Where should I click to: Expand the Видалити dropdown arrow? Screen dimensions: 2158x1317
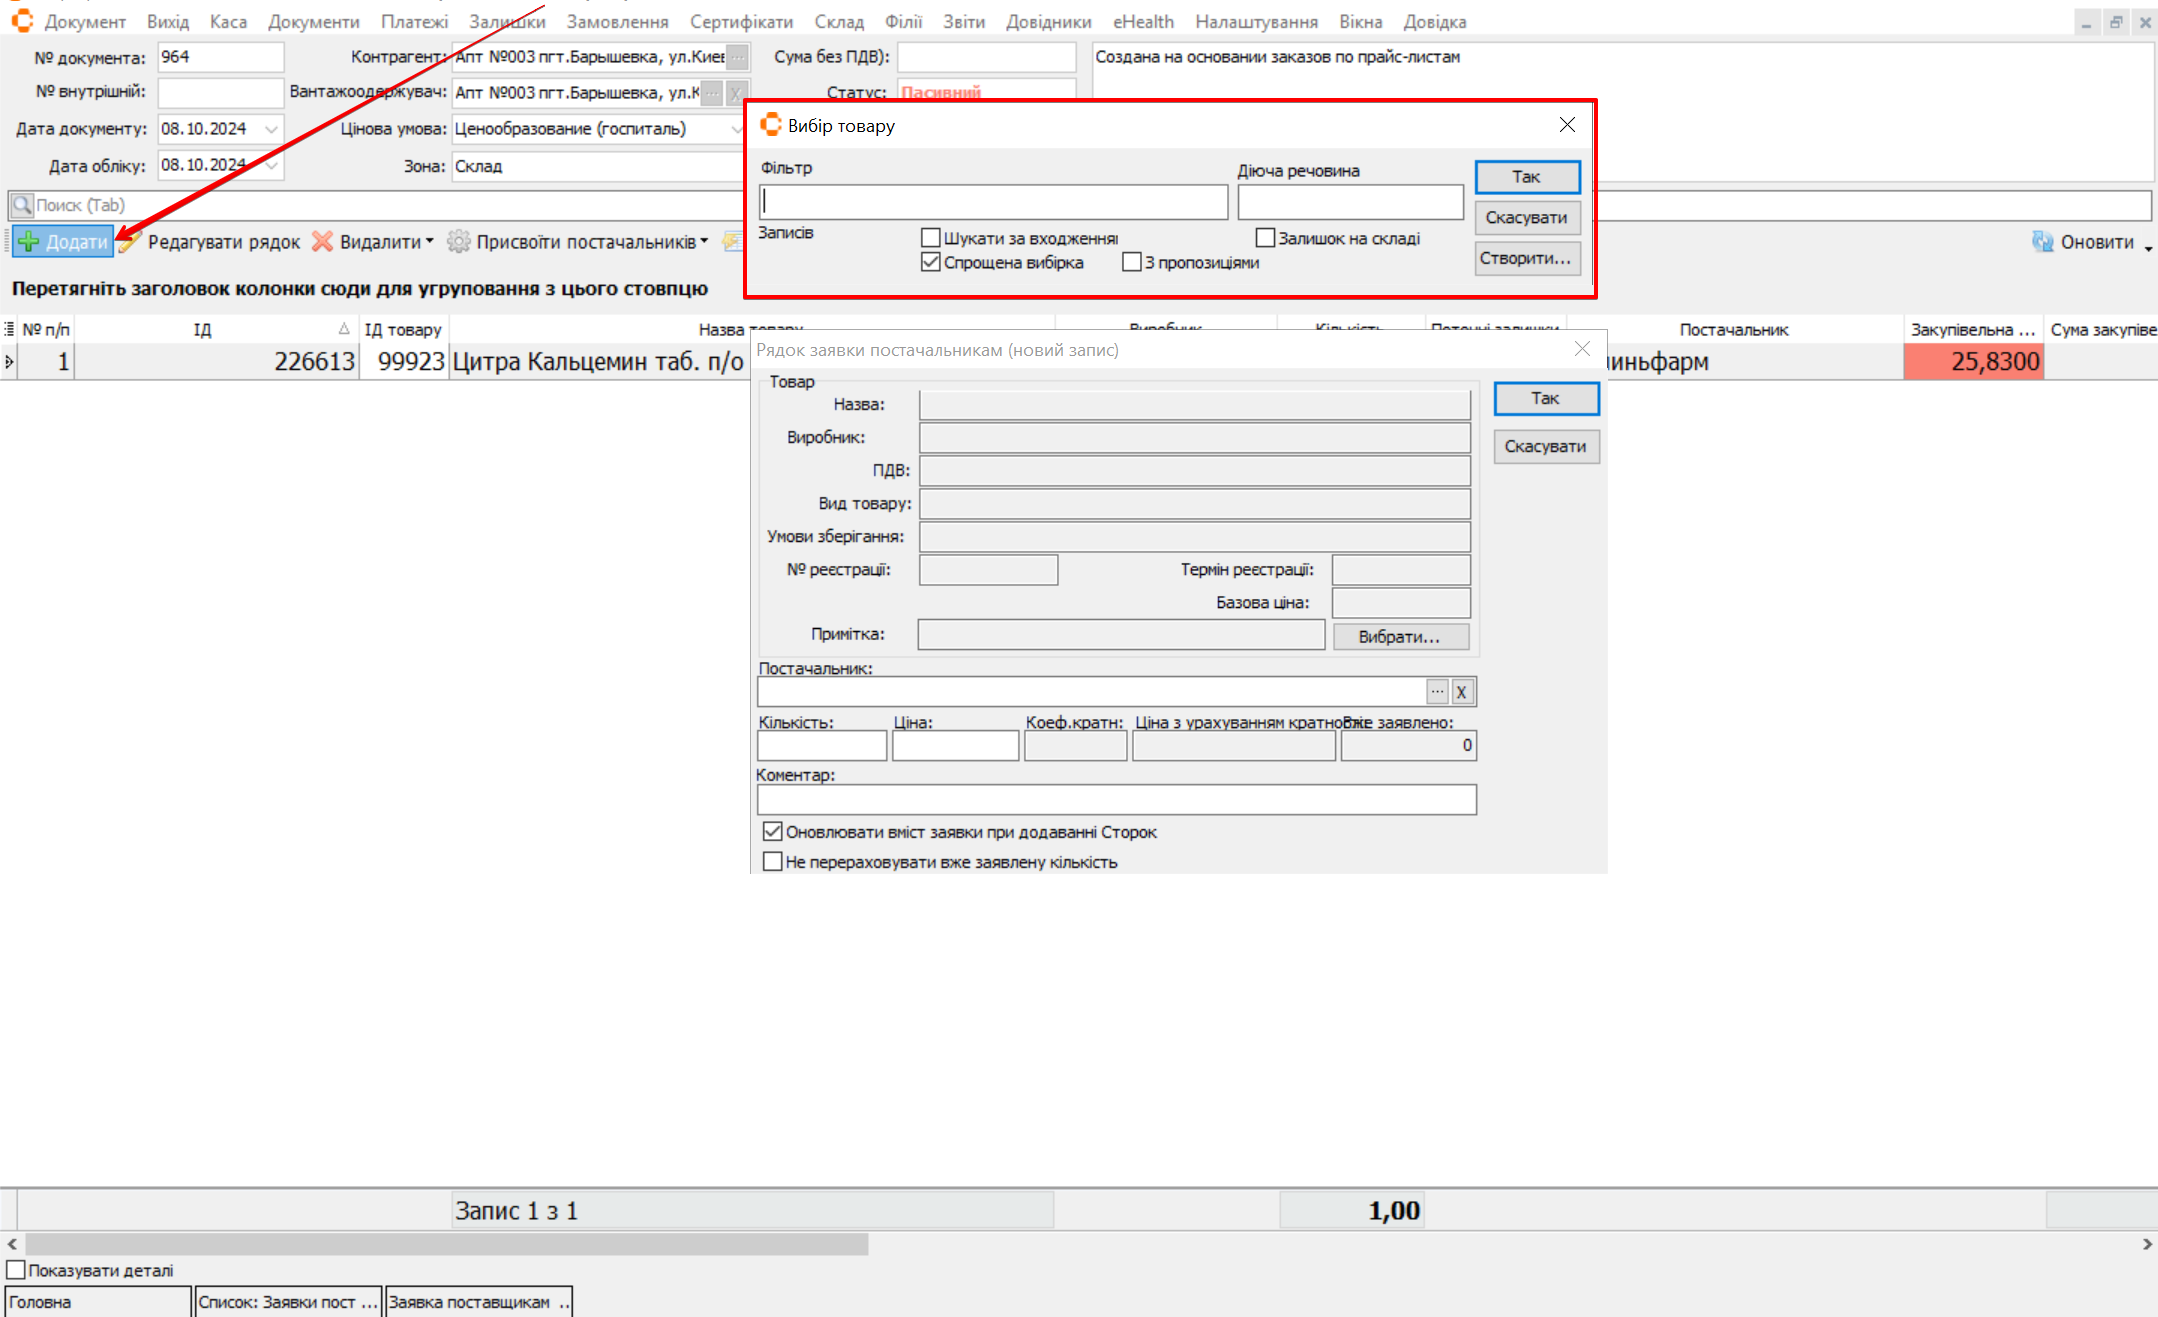tap(430, 242)
